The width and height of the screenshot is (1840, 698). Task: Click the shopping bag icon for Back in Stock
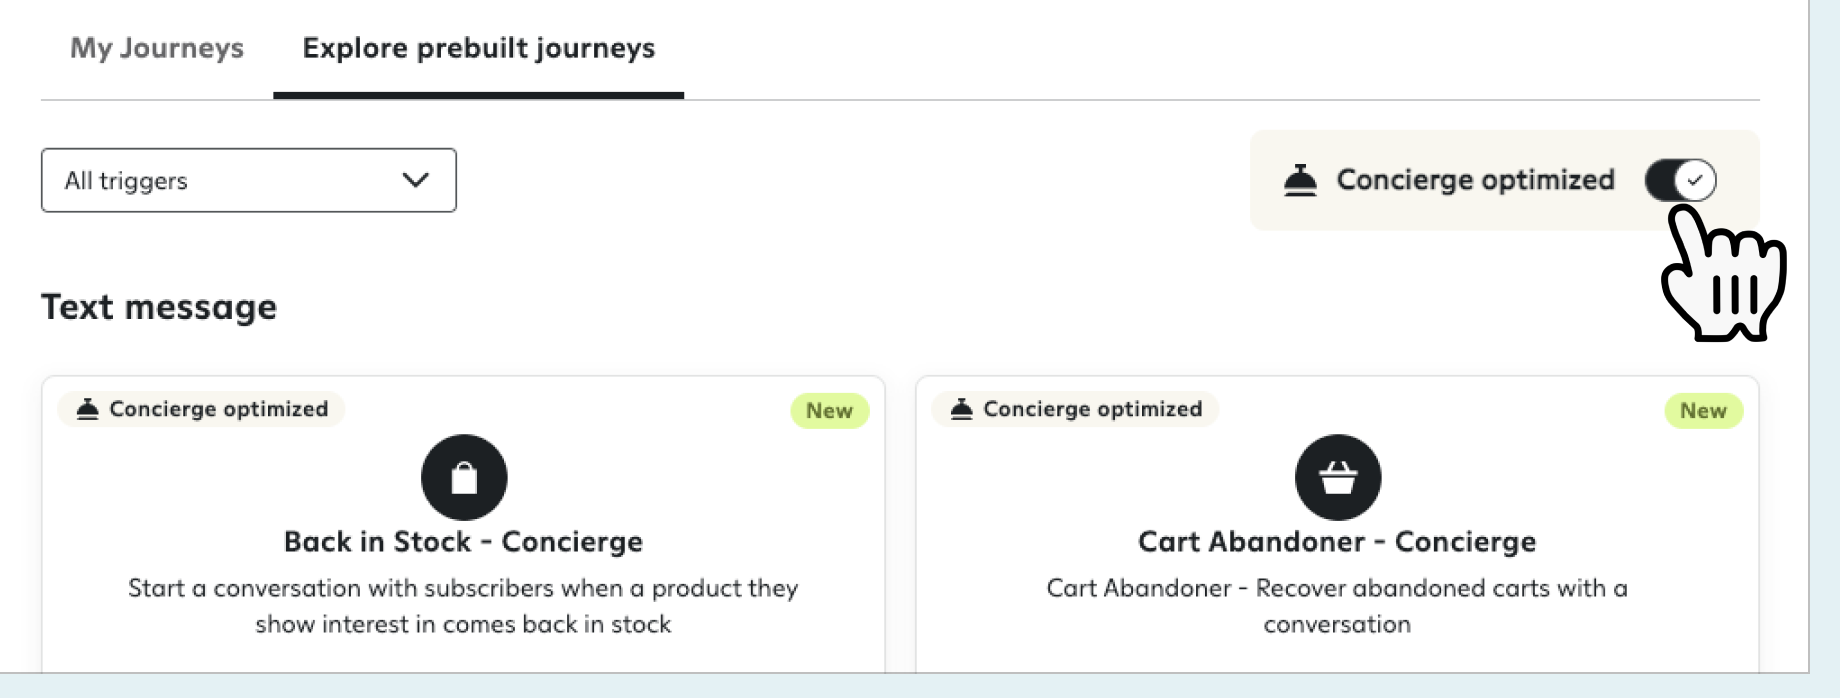point(464,477)
